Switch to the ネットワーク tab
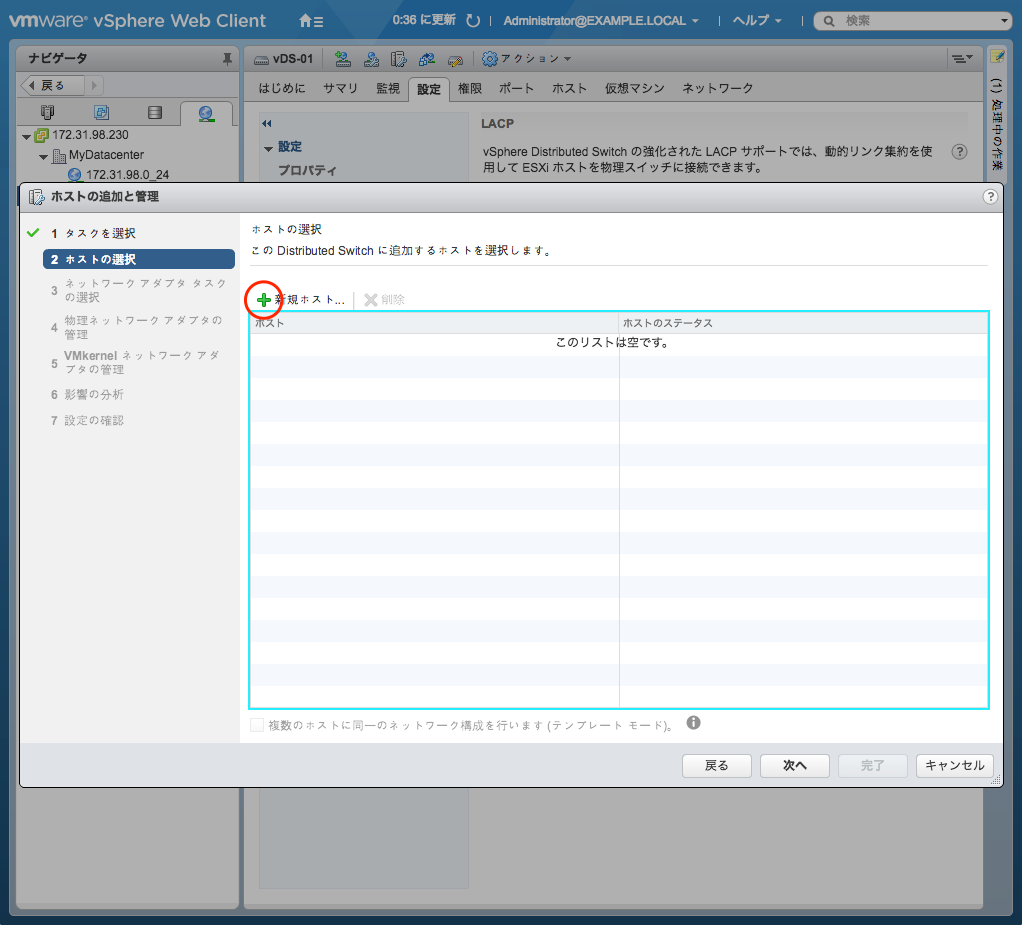Screen dimensions: 1022x925 [717, 88]
